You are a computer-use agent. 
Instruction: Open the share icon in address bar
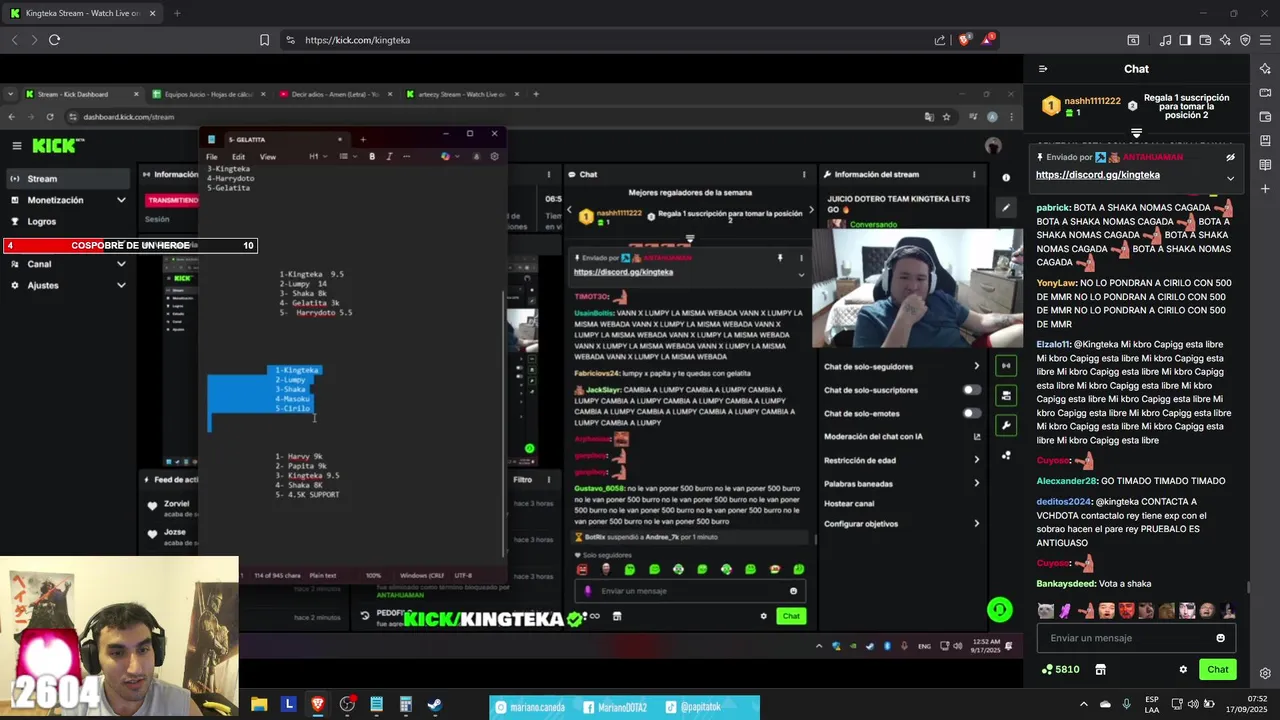coord(940,40)
